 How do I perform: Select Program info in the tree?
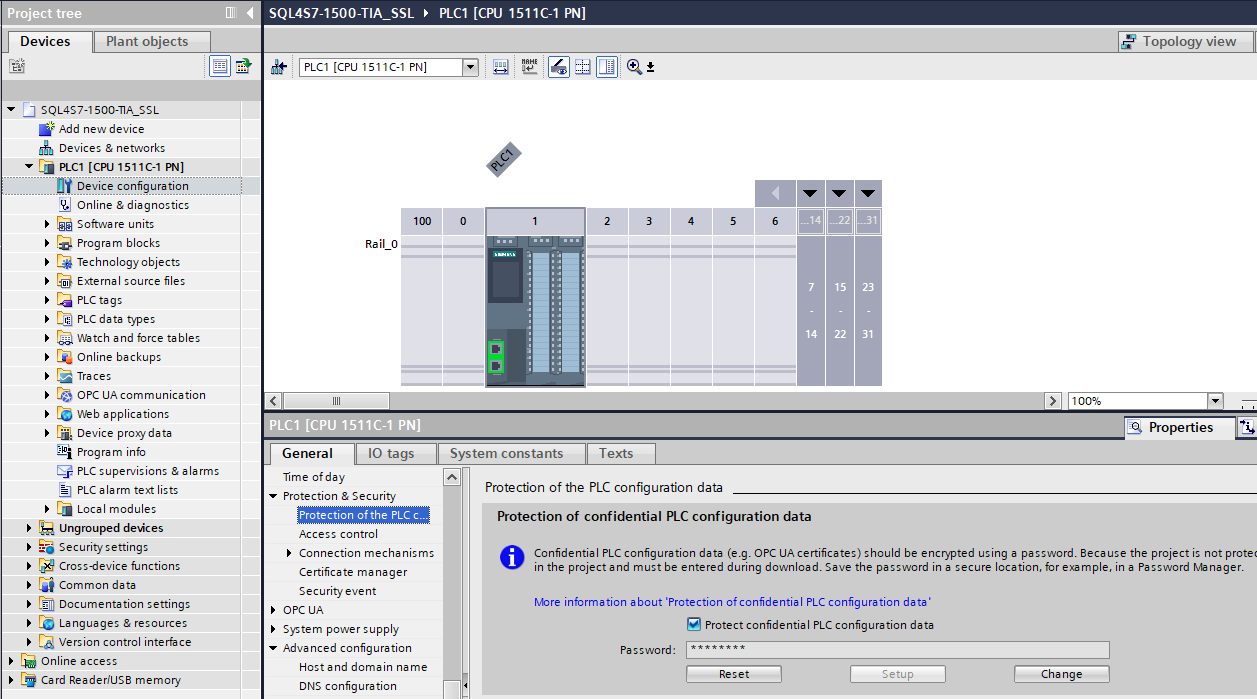tap(111, 452)
